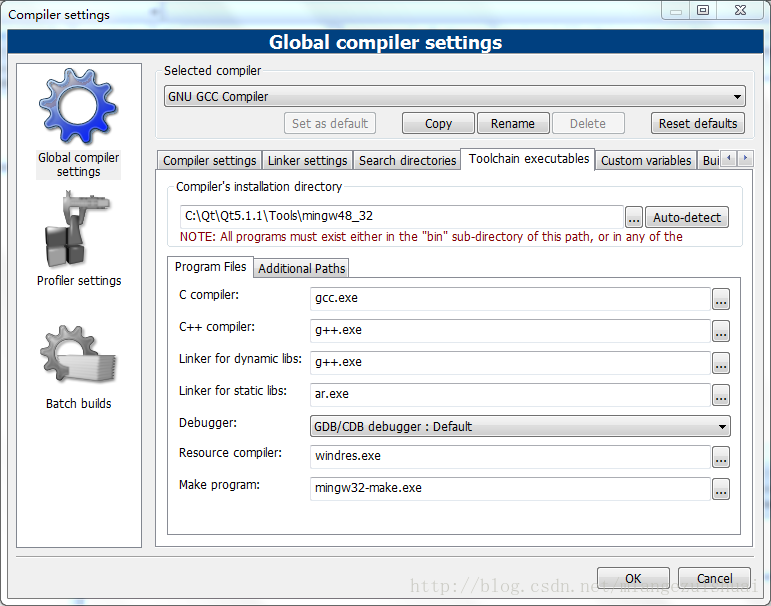Click the Batch builds label
Screen dimensions: 771x606
coord(79,403)
